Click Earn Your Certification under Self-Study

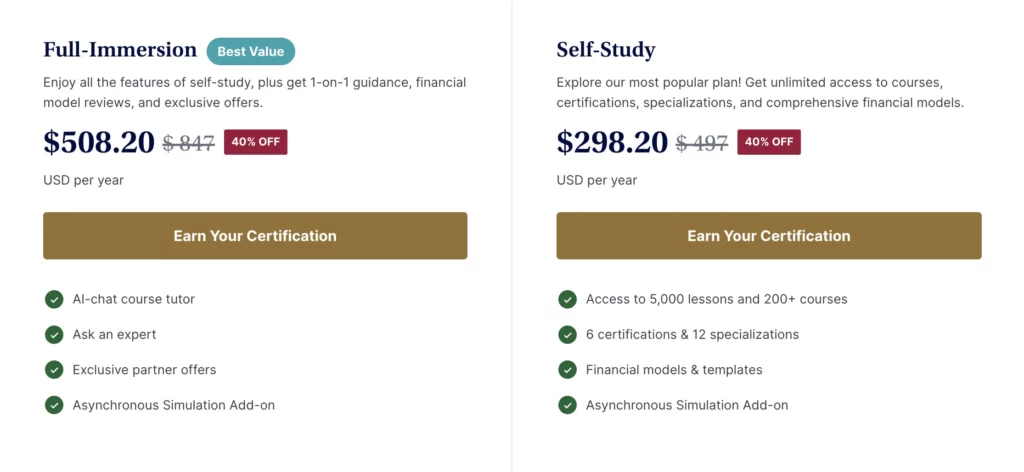tap(769, 236)
